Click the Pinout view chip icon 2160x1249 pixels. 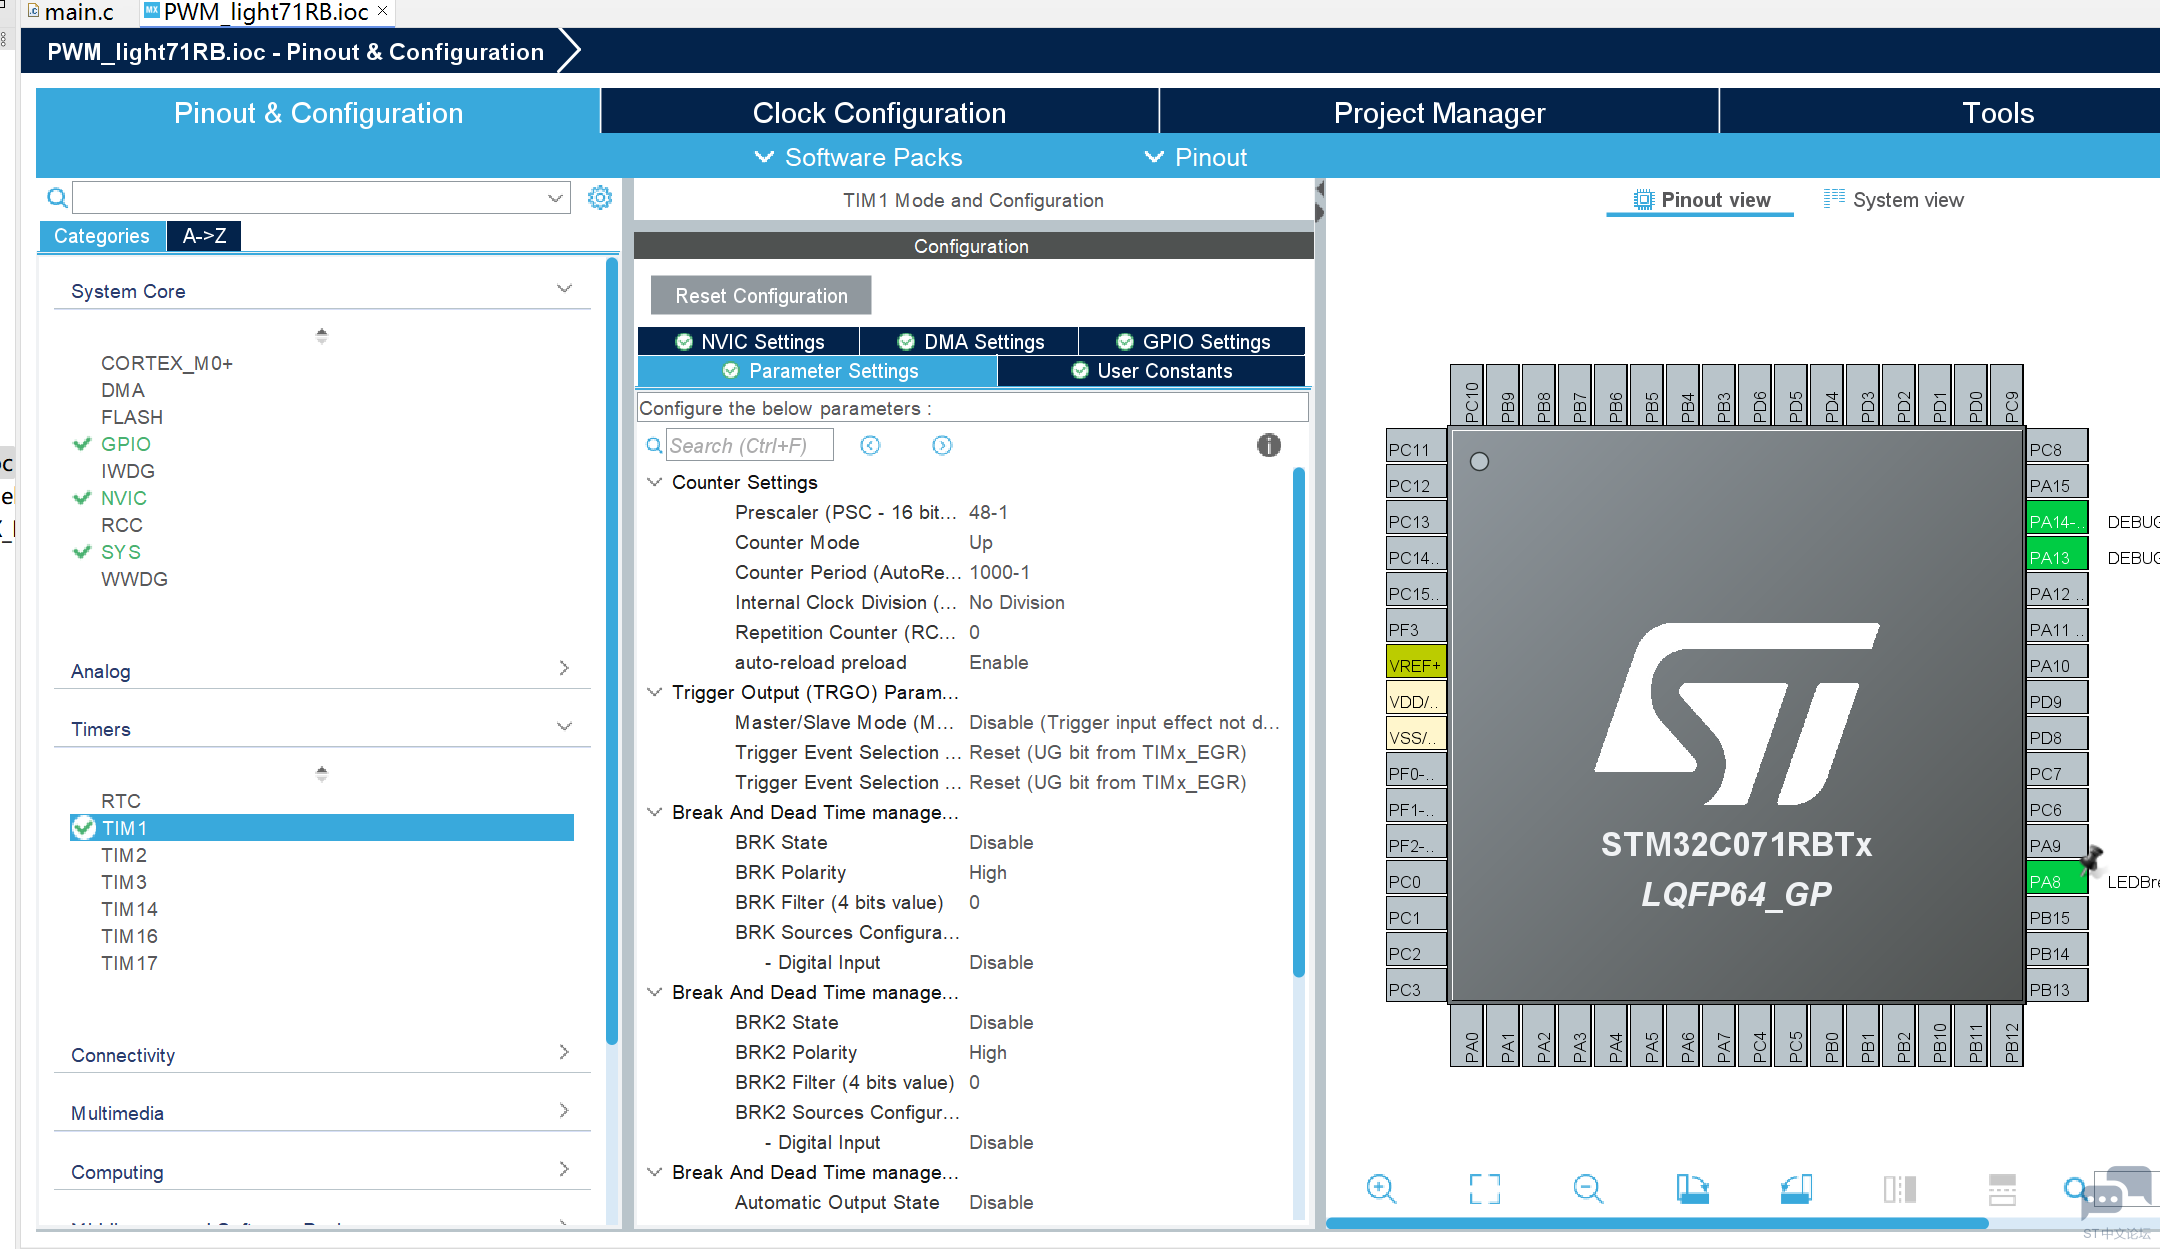[x=1643, y=199]
